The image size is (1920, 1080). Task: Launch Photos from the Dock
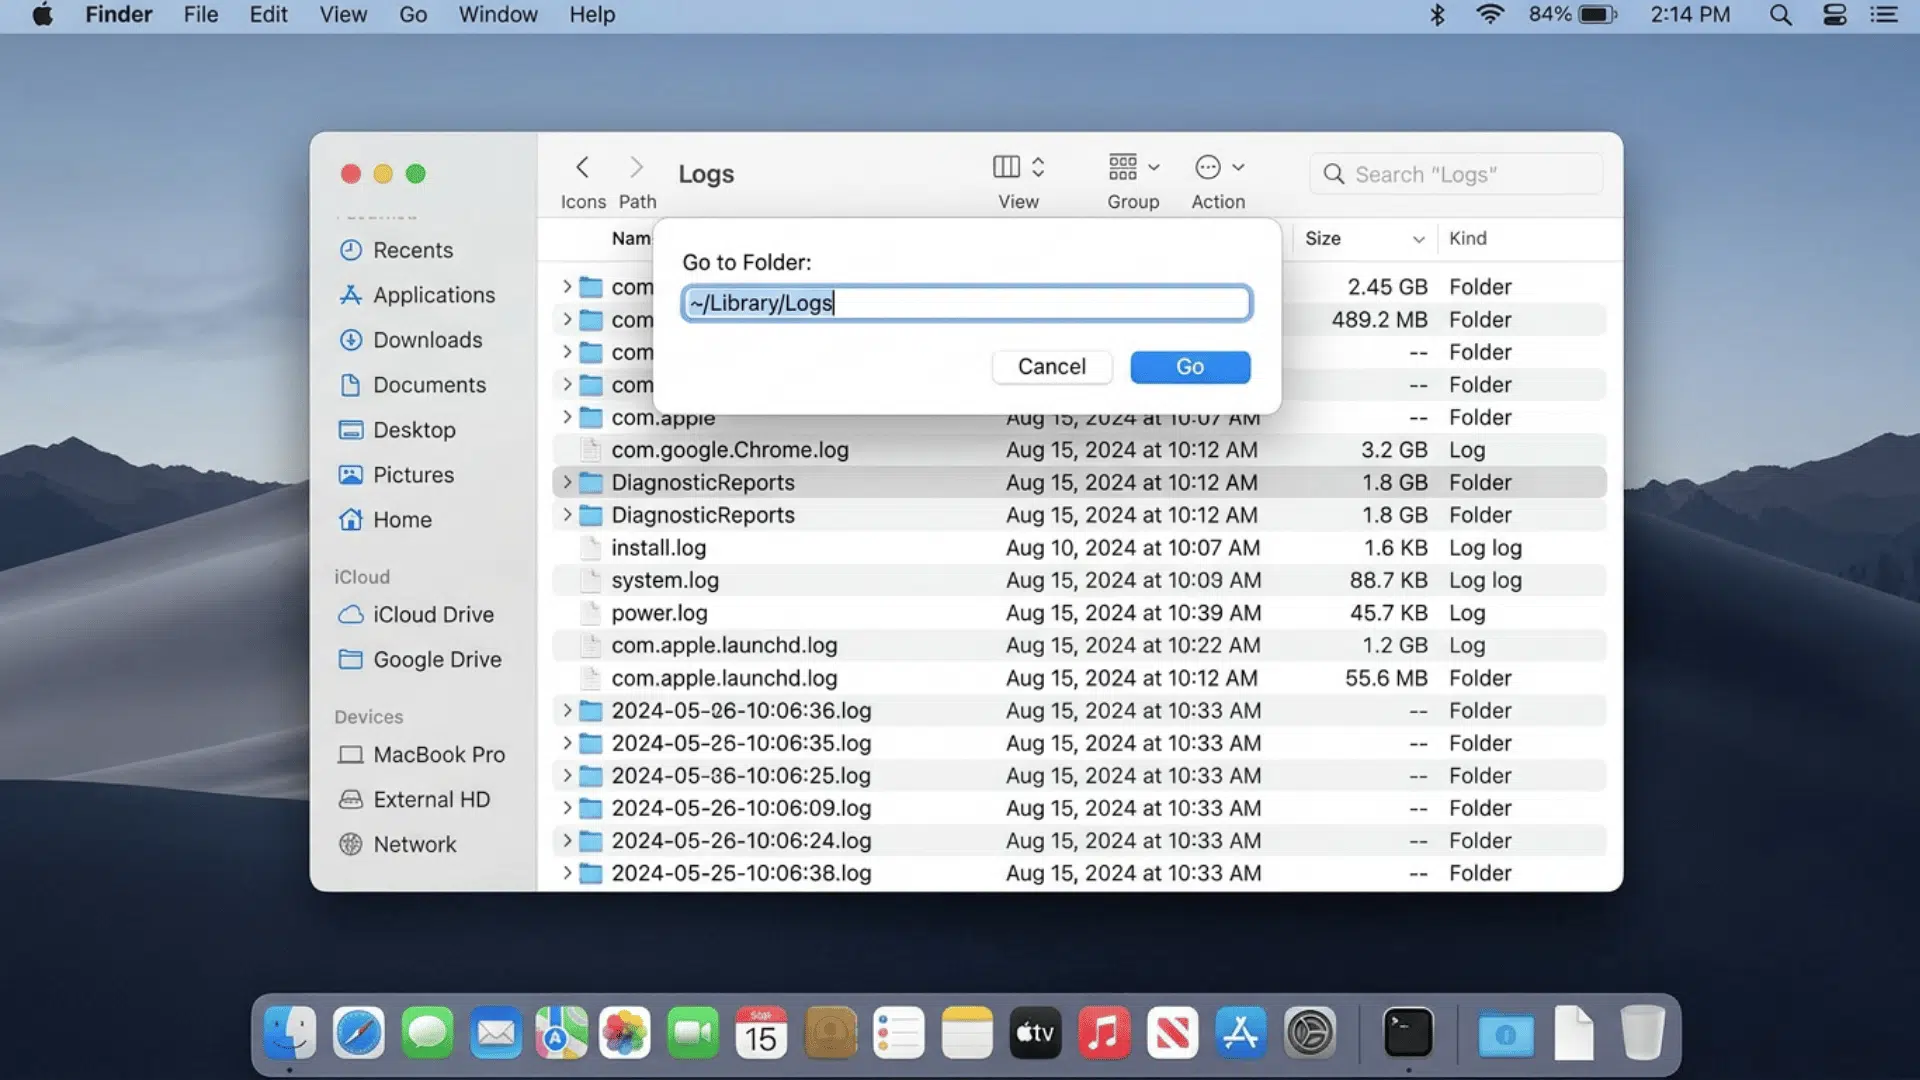[x=625, y=1033]
